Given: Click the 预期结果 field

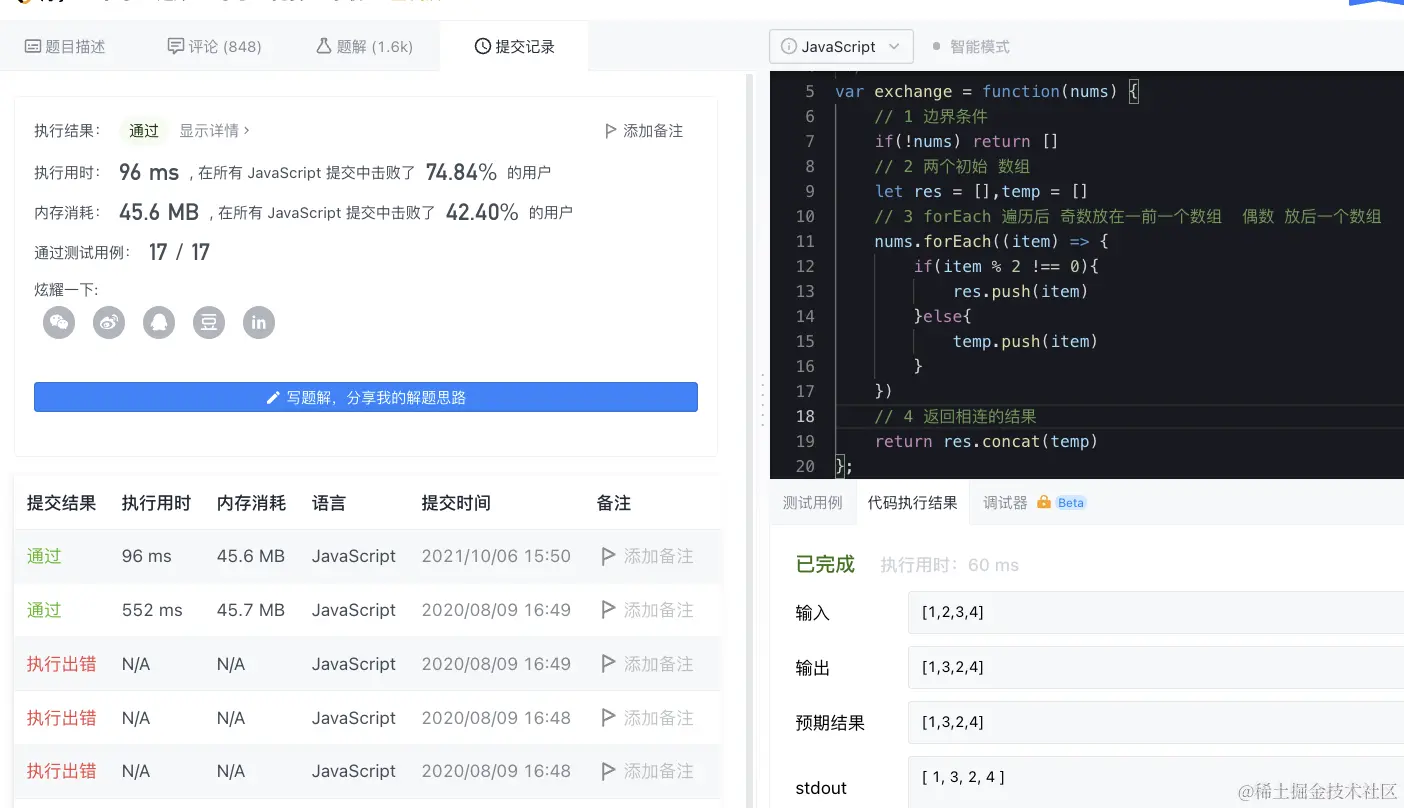Looking at the screenshot, I should 1156,722.
